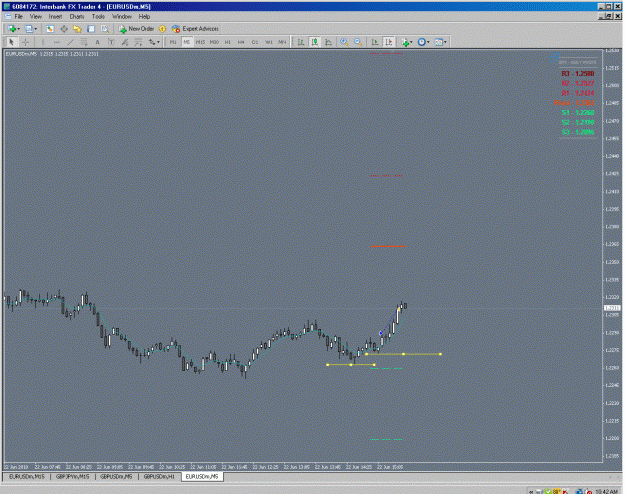Set timeframe to D1

[255, 42]
